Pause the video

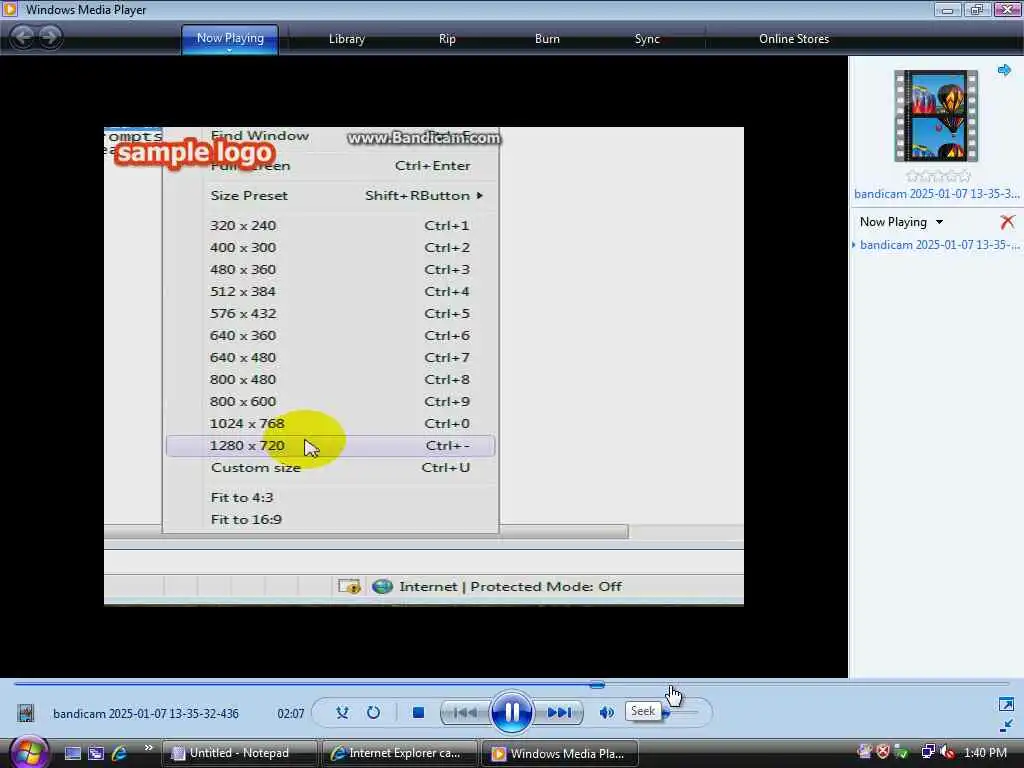click(511, 712)
